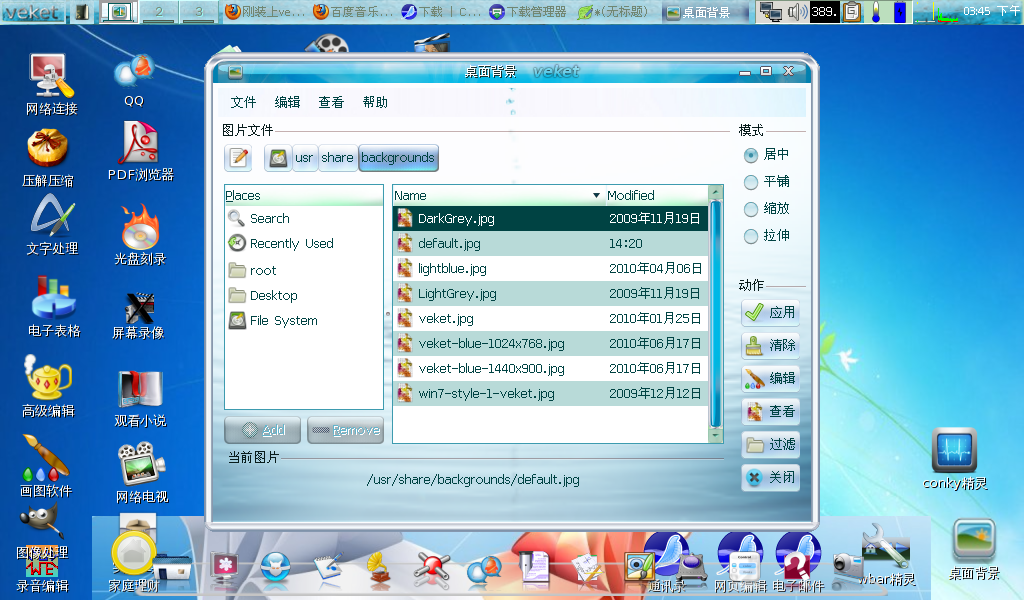
Task: Select the lightblue.jpg file
Action: click(x=551, y=268)
